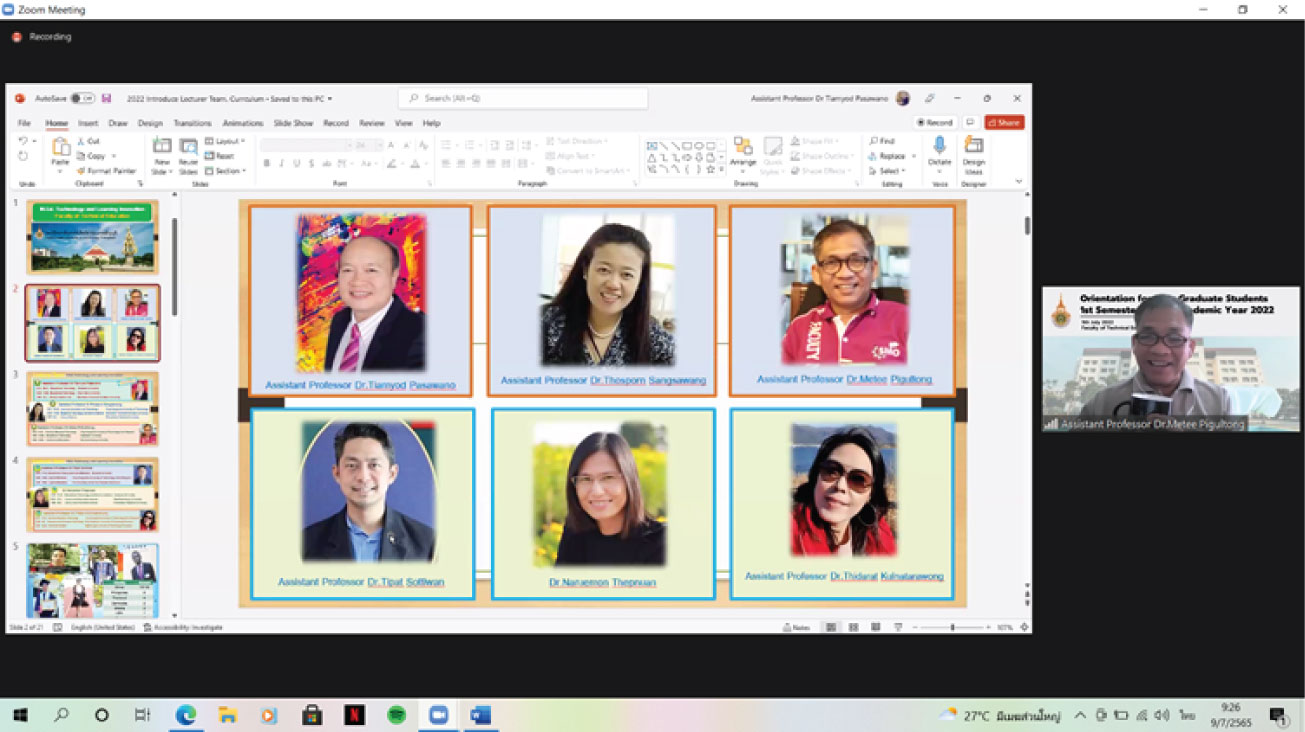Click the Redo icon below Undo
The height and width of the screenshot is (732, 1305).
[x=23, y=156]
